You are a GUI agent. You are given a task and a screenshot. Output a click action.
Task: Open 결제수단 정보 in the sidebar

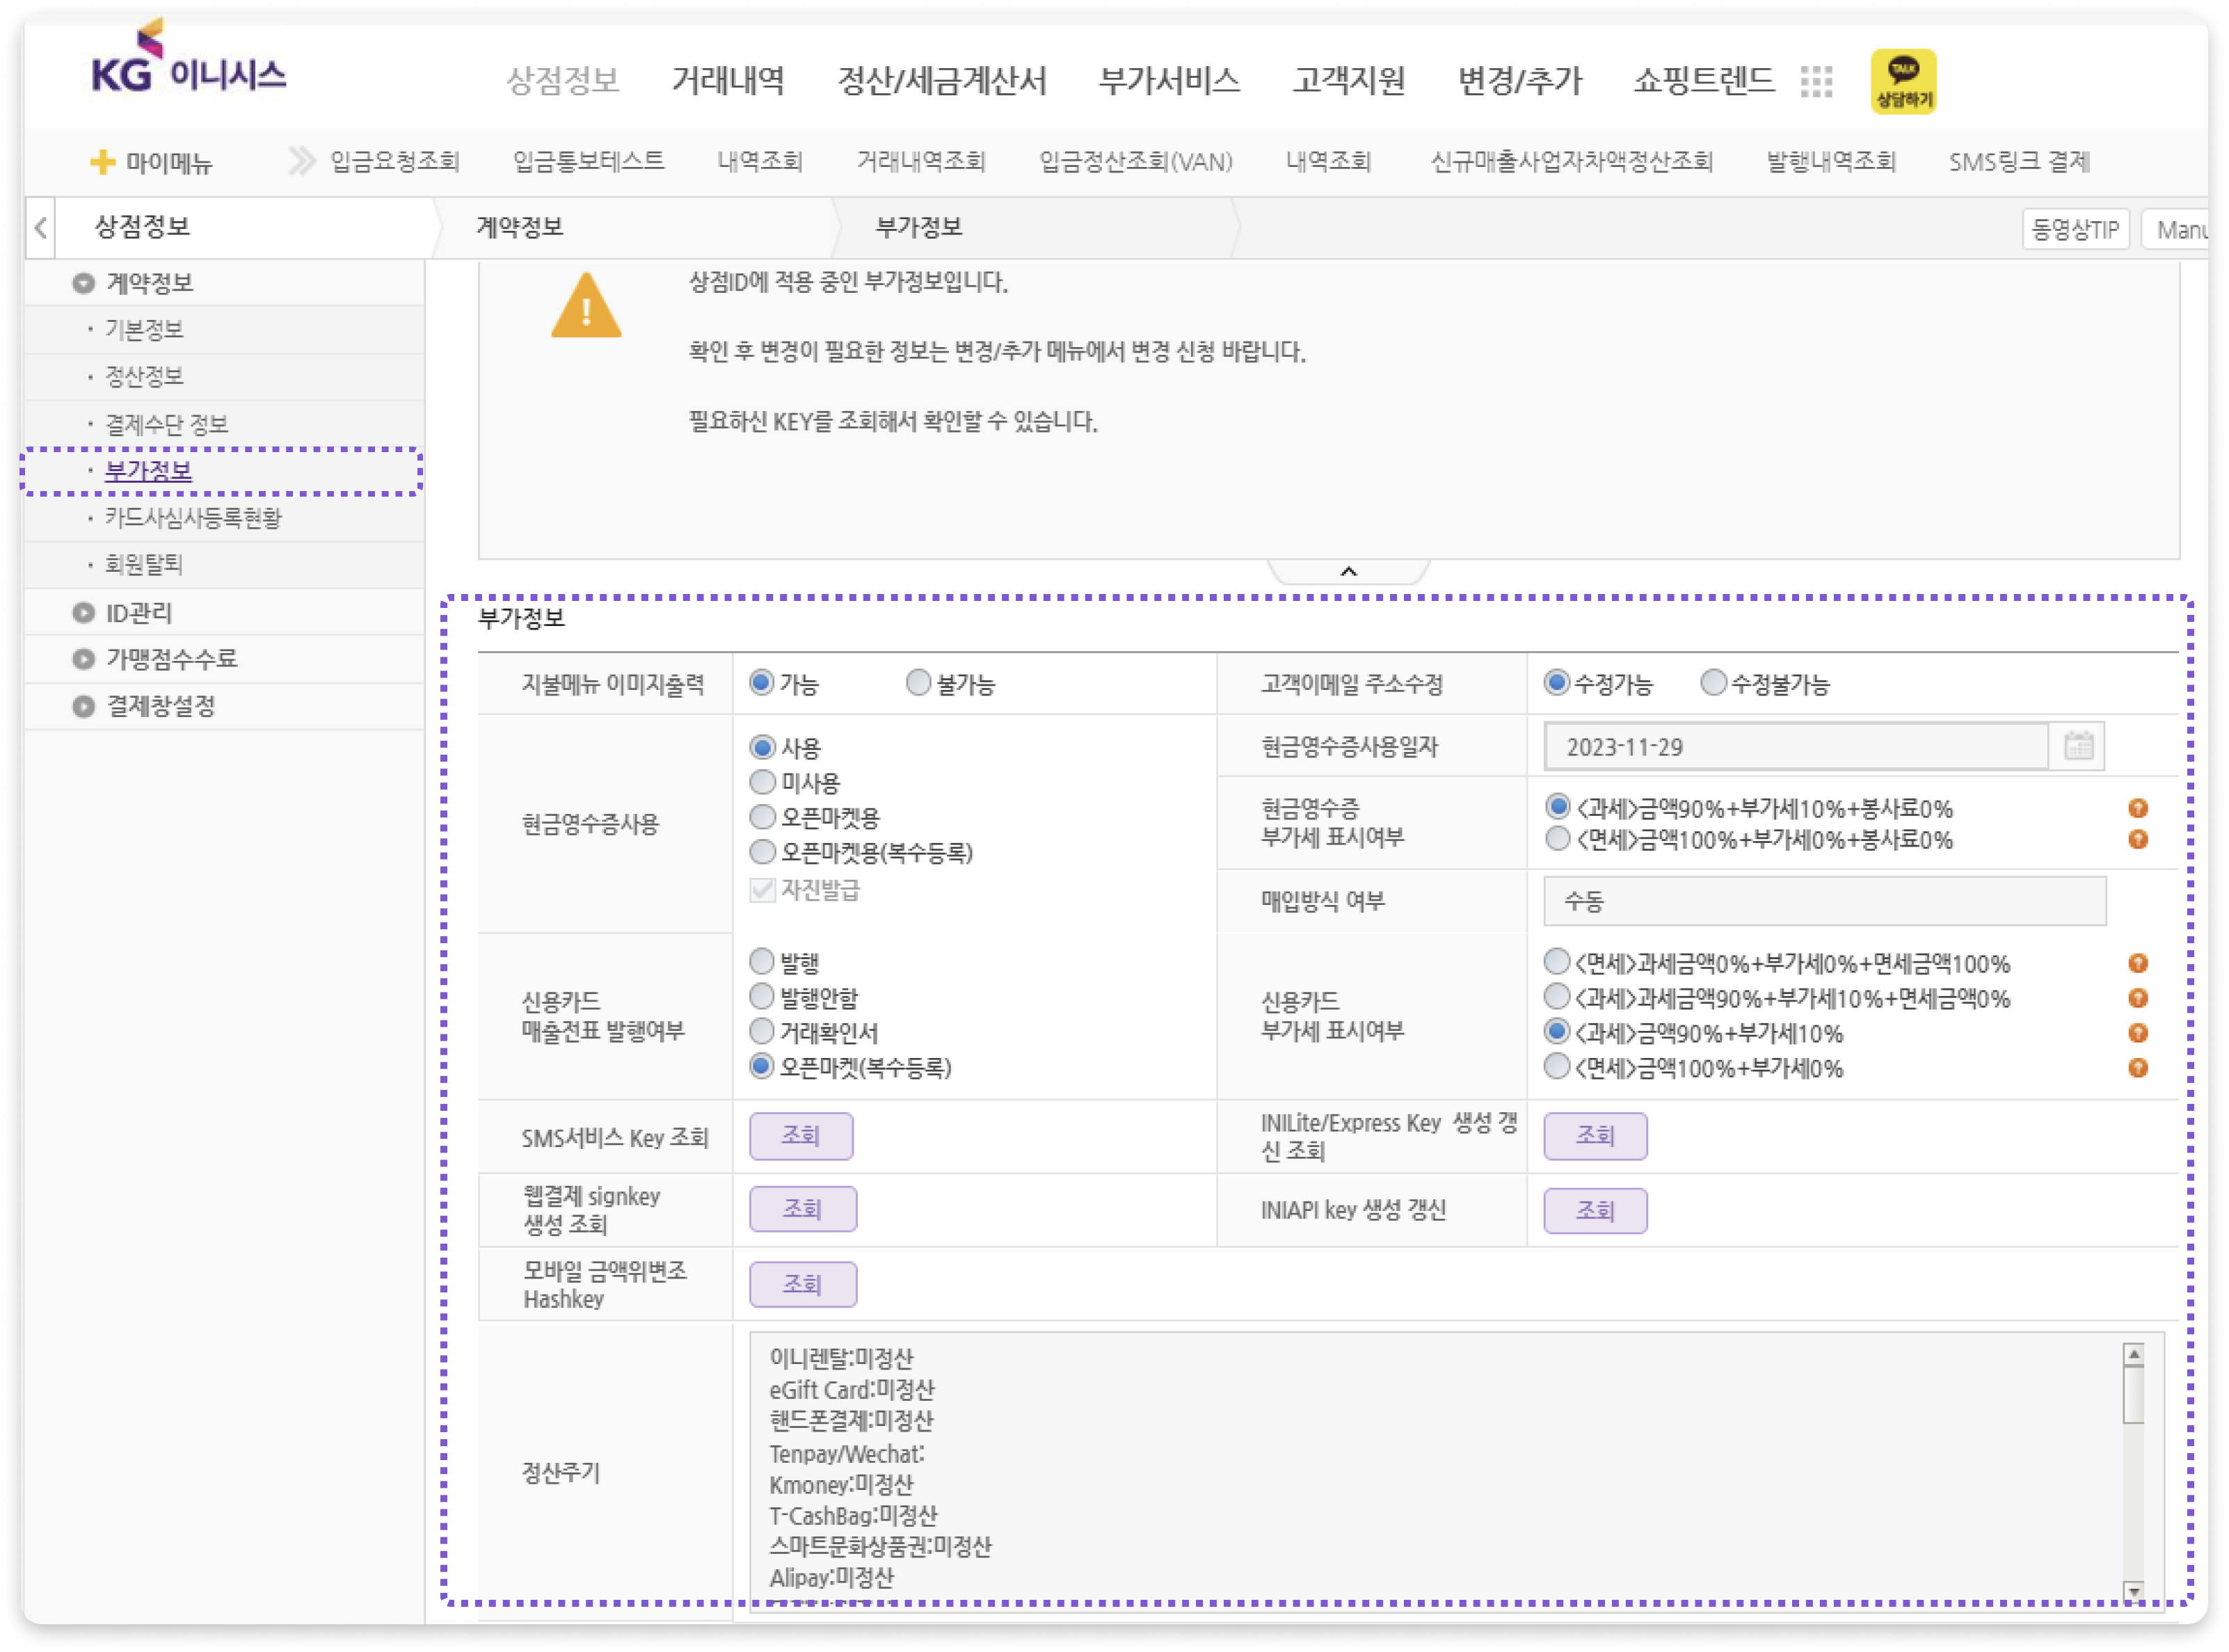(167, 424)
